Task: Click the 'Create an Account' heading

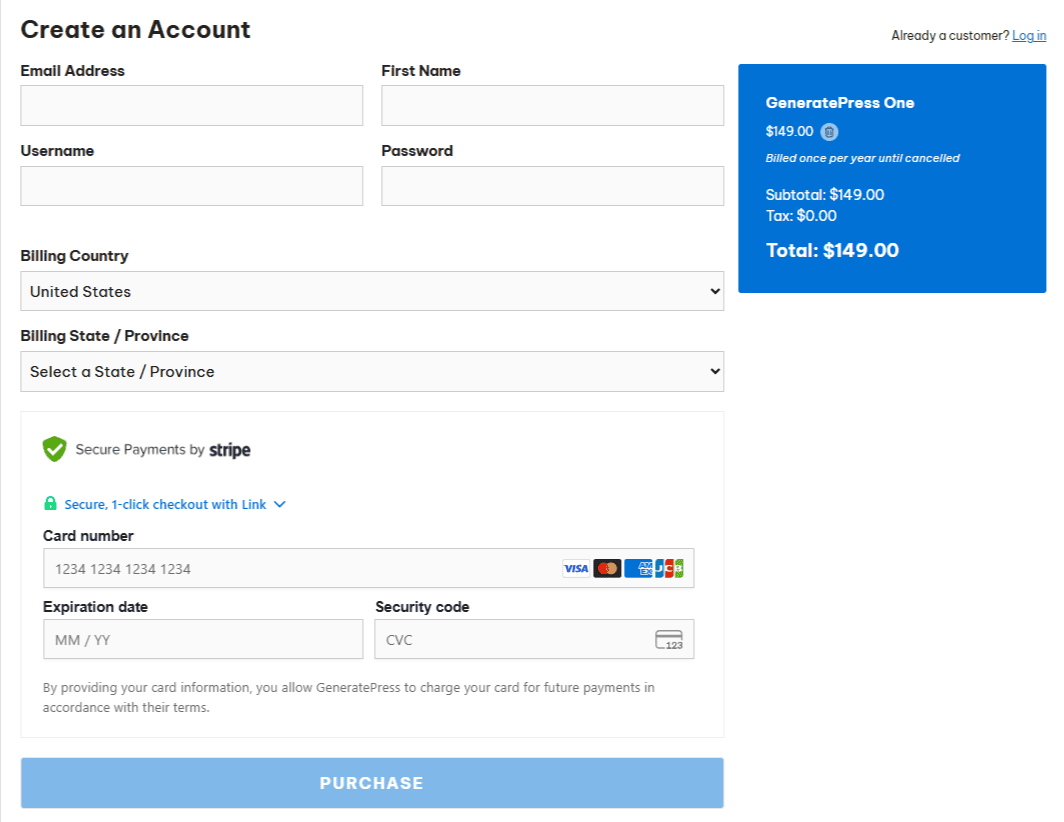Action: 136,30
